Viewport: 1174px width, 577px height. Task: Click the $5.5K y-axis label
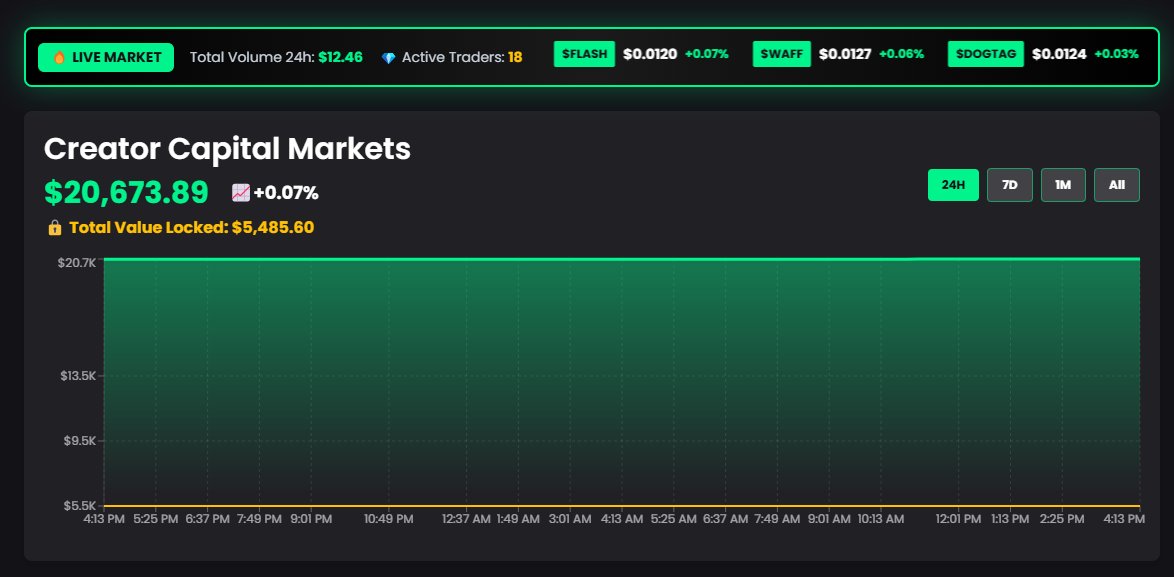pyautogui.click(x=80, y=506)
